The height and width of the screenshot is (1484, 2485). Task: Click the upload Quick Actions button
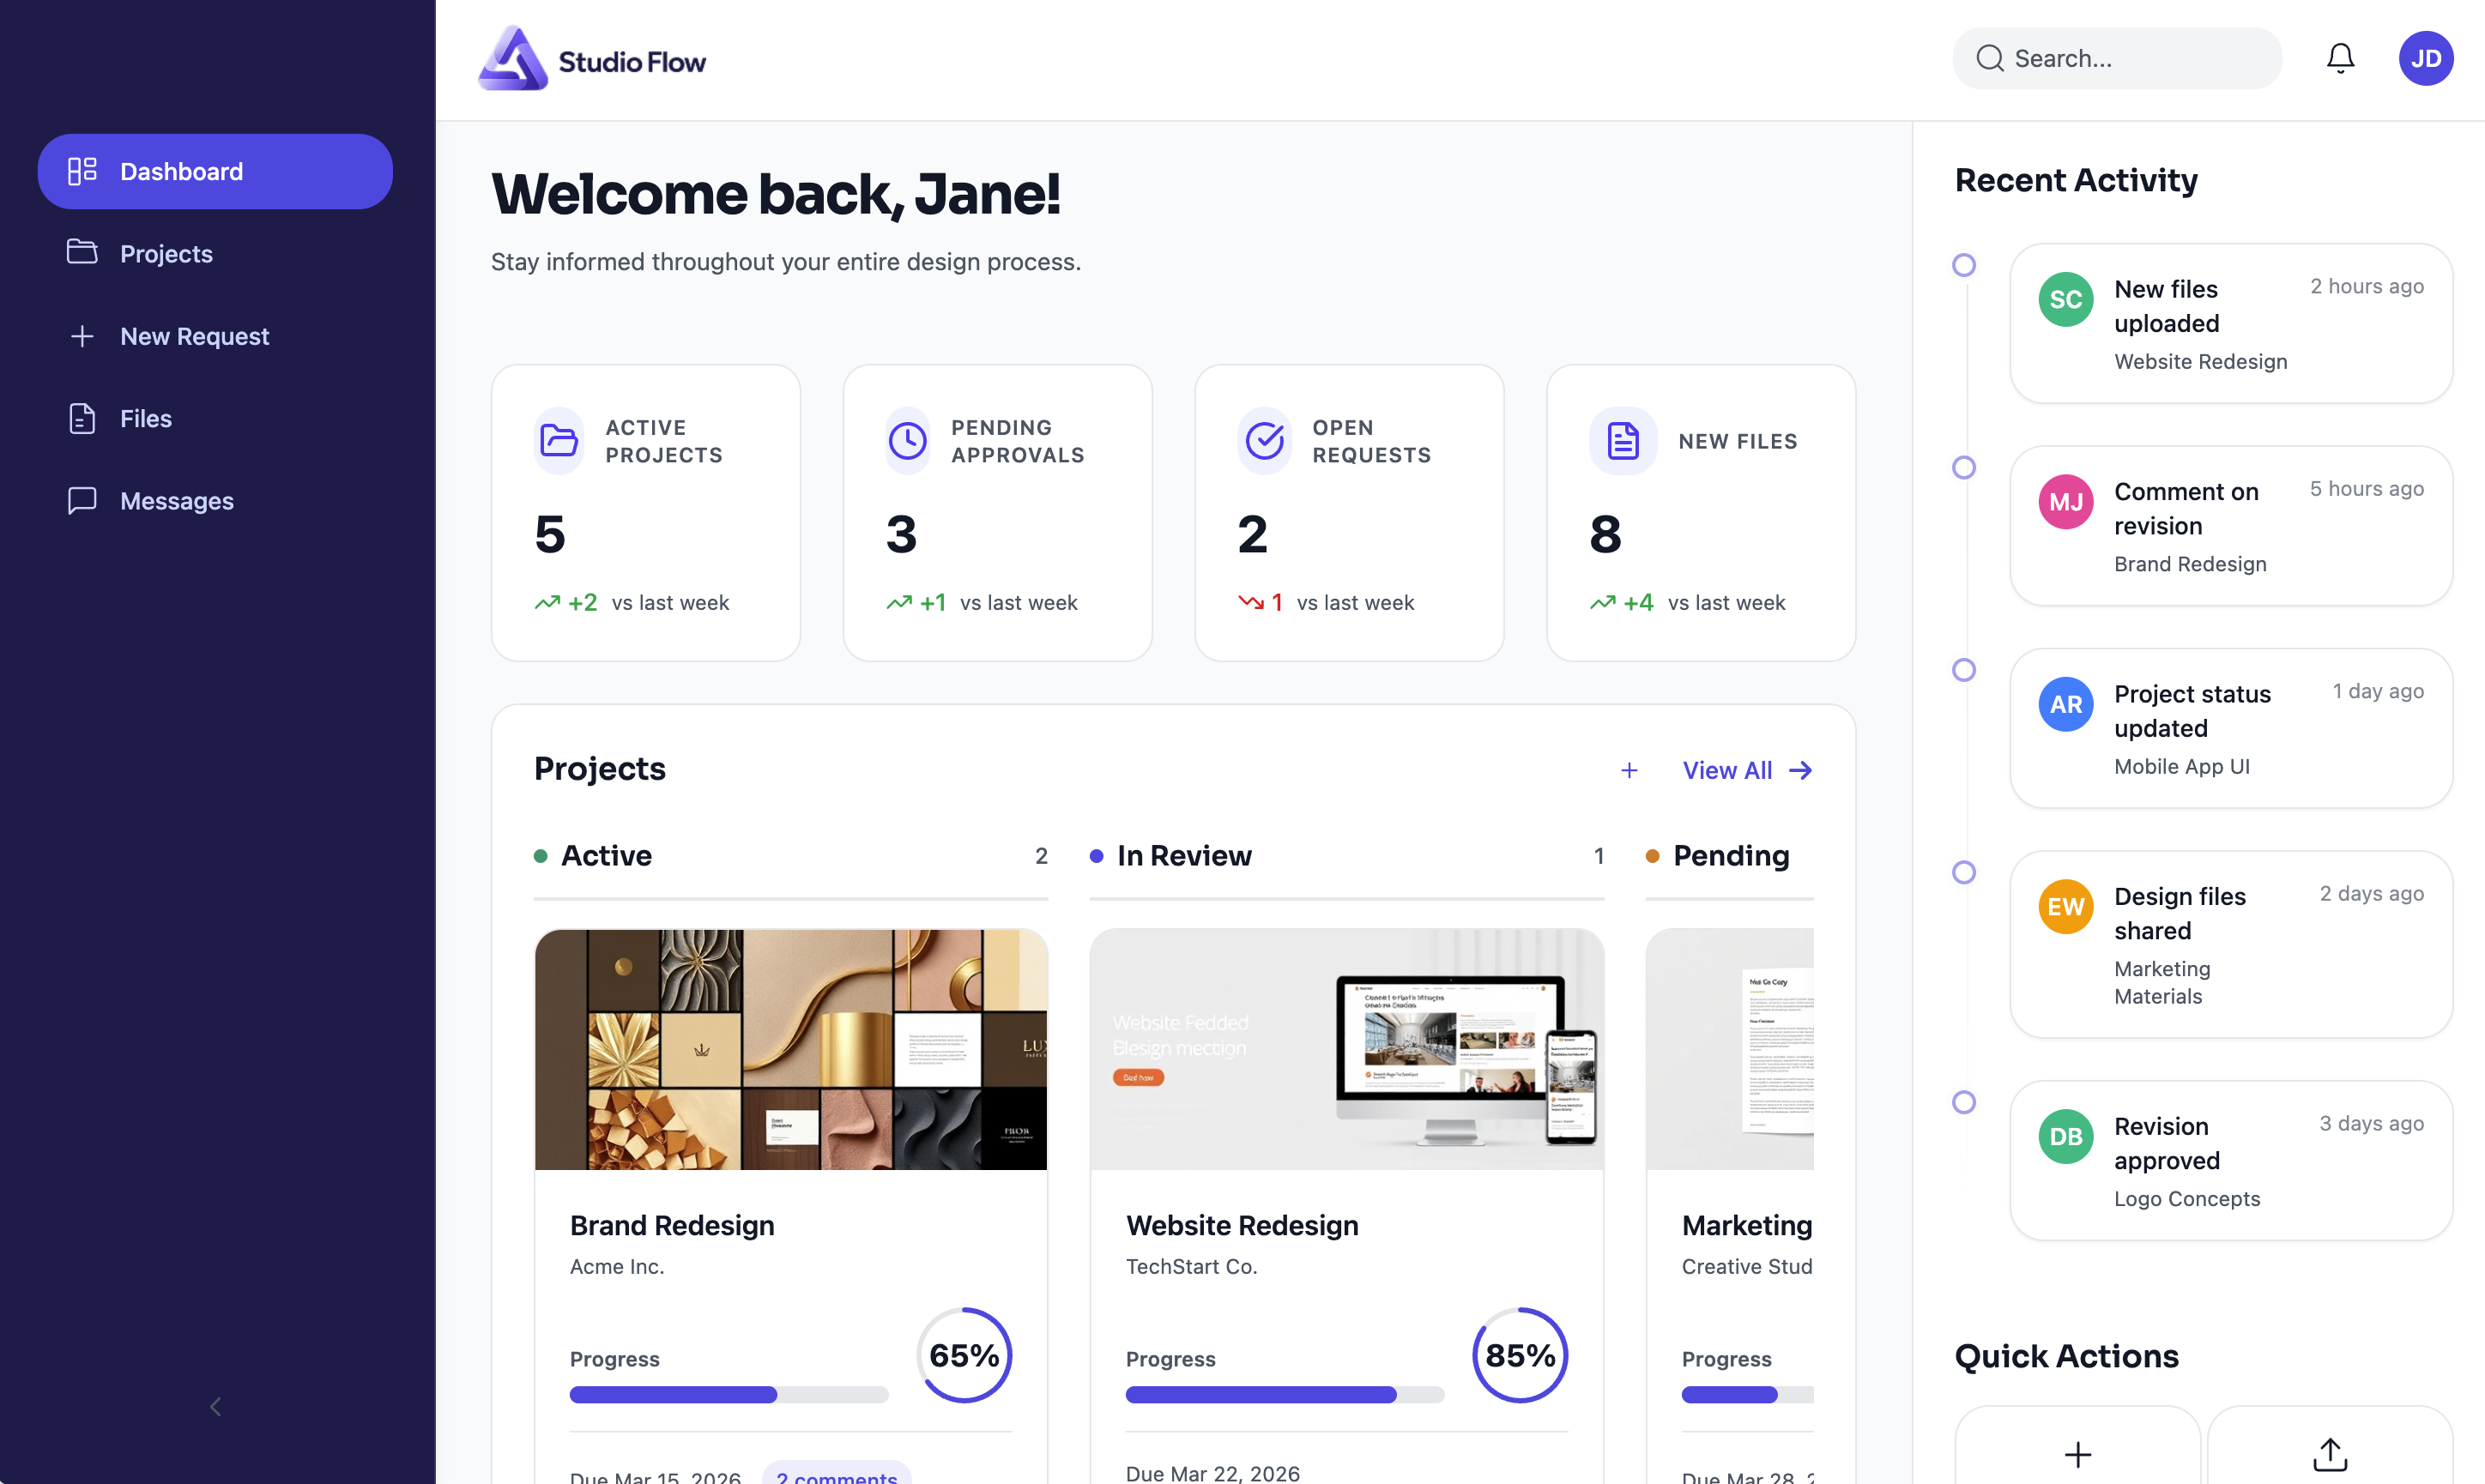2330,1445
